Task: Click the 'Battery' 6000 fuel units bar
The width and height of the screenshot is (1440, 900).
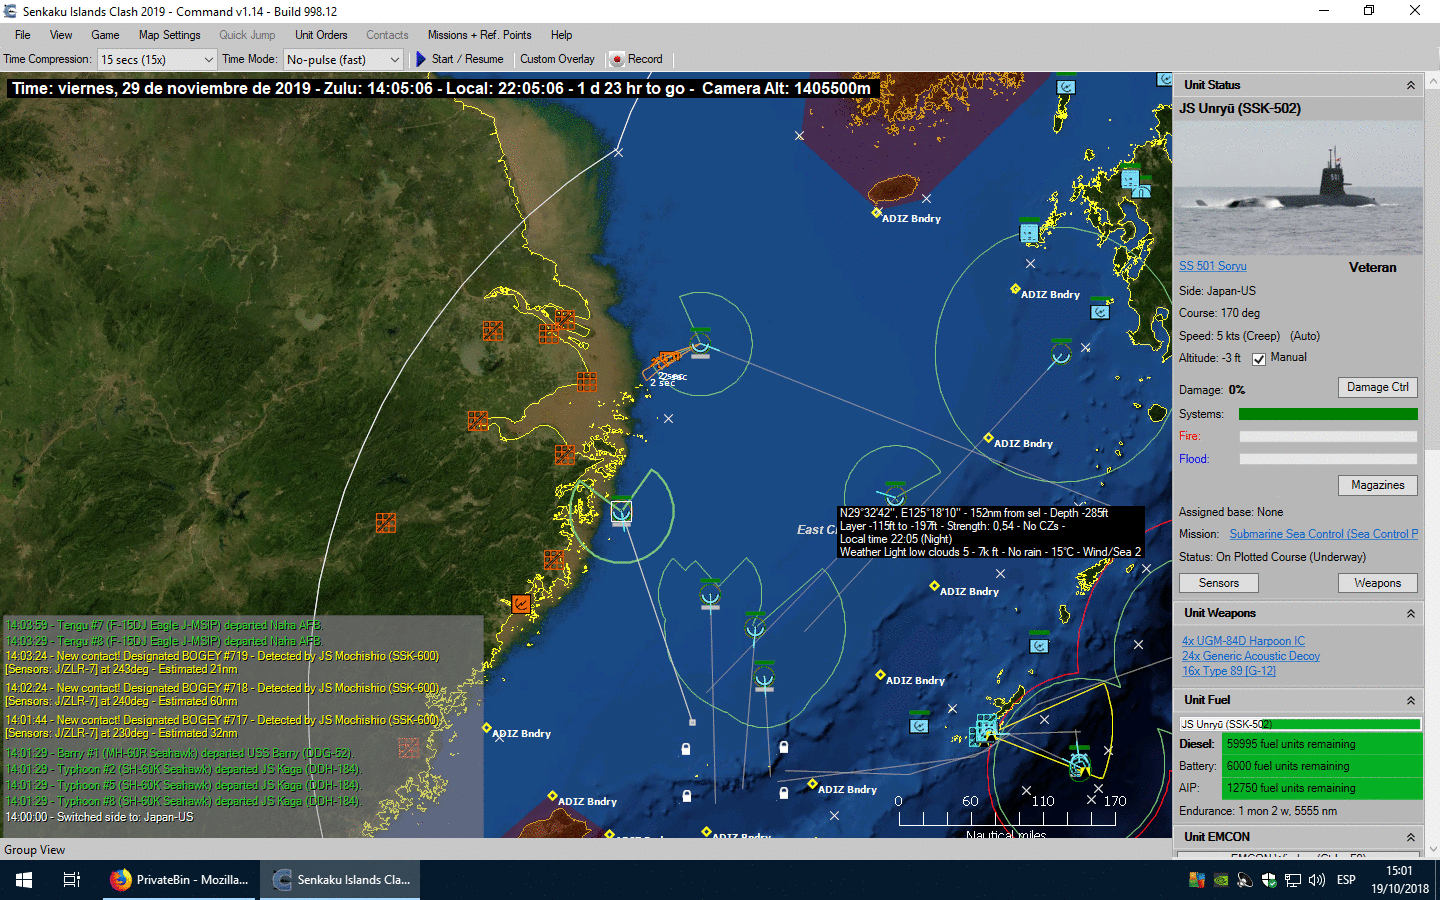Action: coord(1322,766)
